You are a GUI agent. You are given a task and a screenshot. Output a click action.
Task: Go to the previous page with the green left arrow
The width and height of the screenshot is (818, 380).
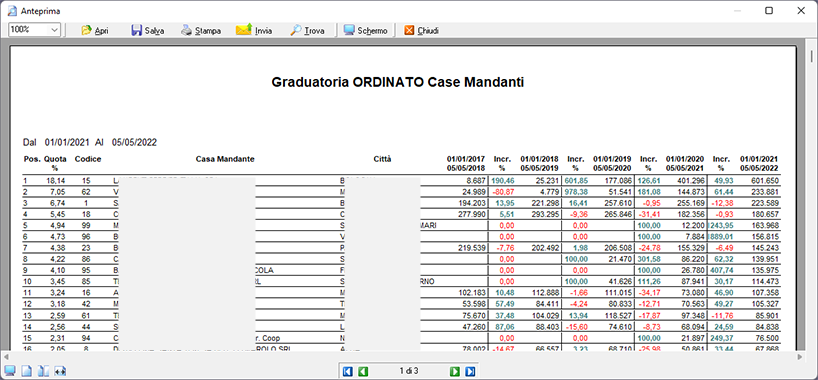(x=363, y=371)
